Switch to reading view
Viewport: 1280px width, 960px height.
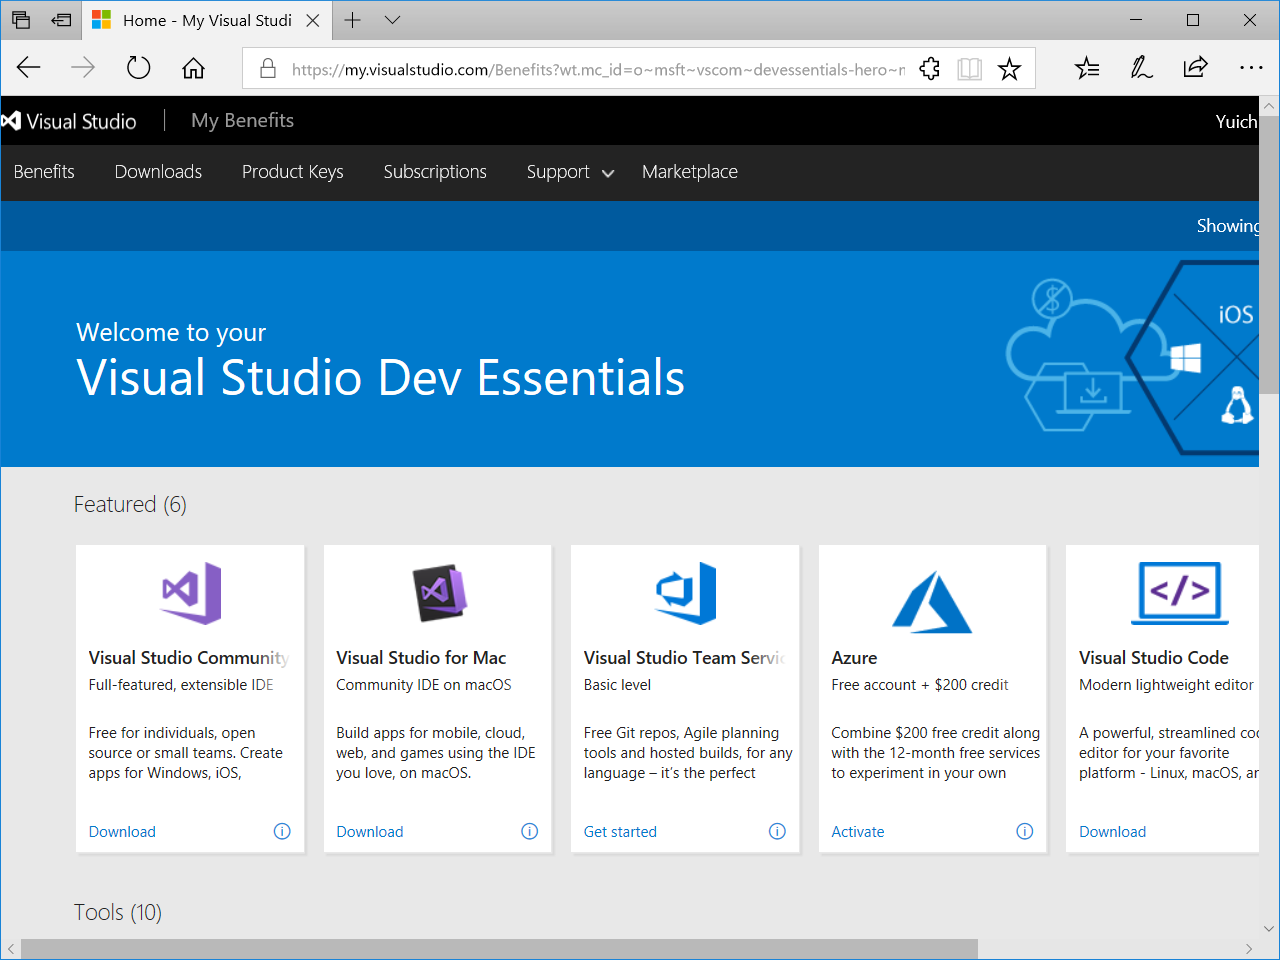pos(969,68)
